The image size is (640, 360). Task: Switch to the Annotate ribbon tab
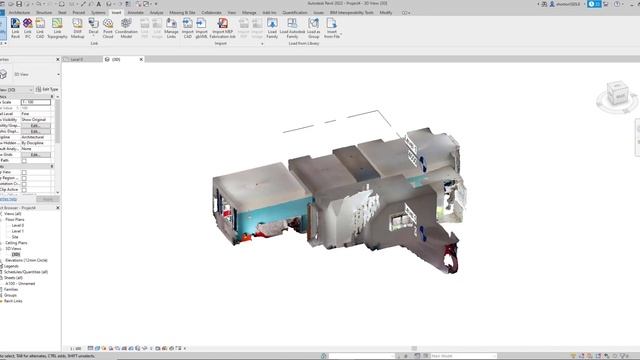136,13
